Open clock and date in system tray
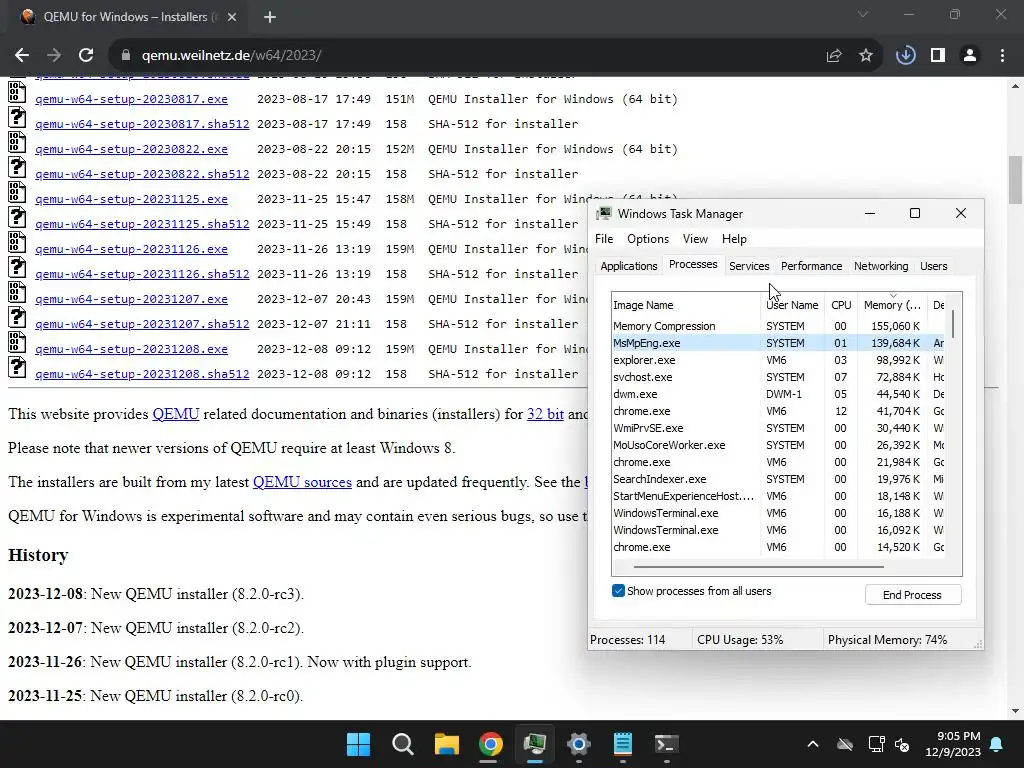The height and width of the screenshot is (768, 1024). (953, 744)
